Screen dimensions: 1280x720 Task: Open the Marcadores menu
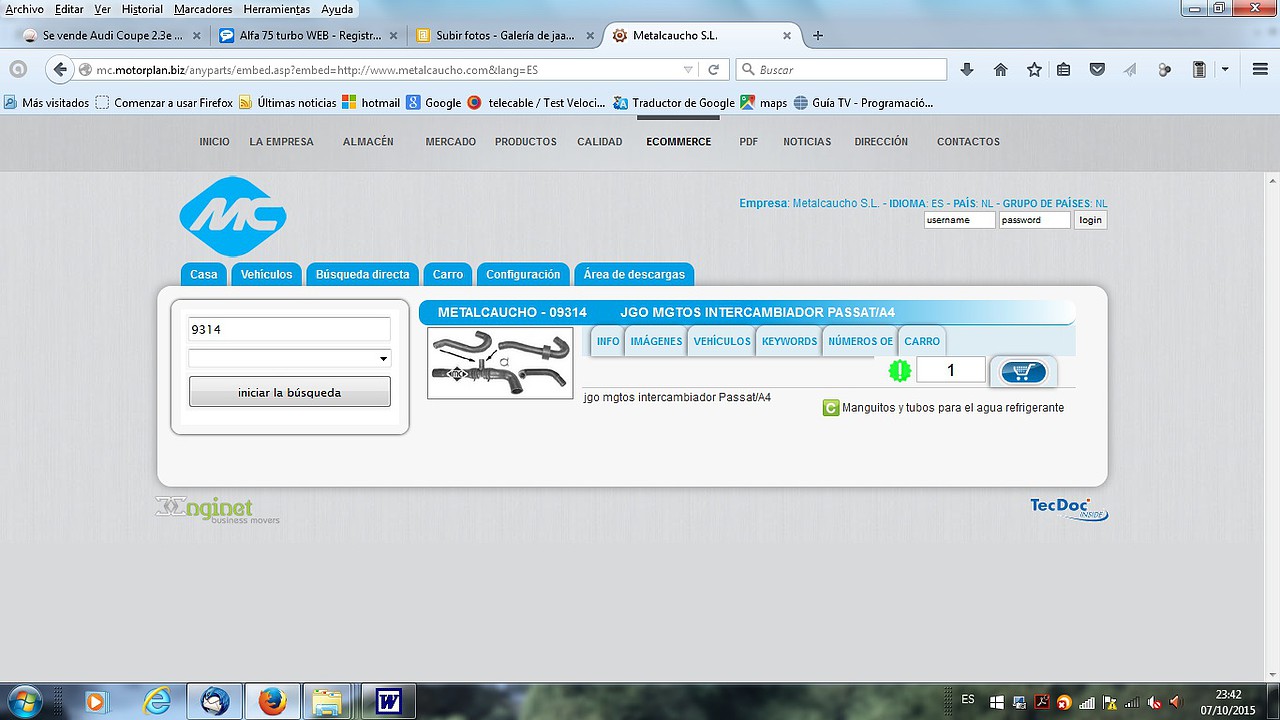click(203, 9)
